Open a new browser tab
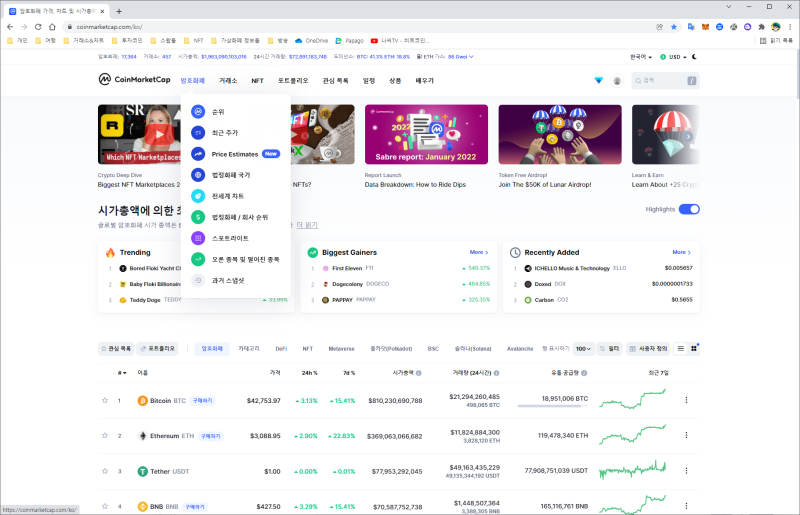This screenshot has height=515, width=800. tap(119, 11)
